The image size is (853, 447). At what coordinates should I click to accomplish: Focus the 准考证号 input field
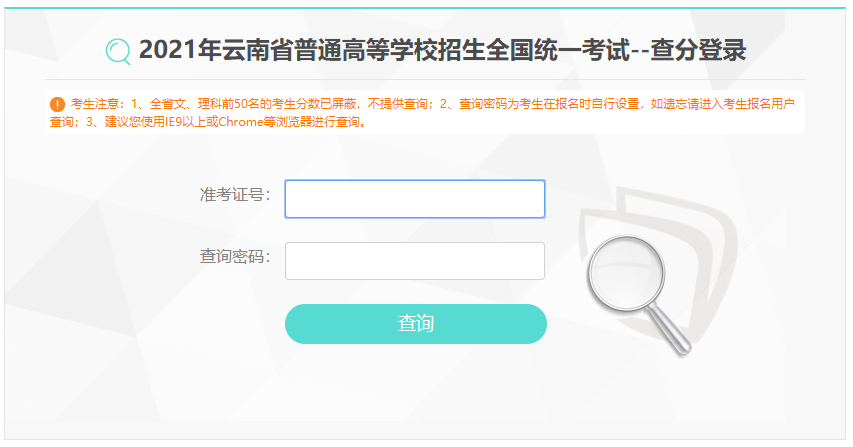[x=415, y=199]
